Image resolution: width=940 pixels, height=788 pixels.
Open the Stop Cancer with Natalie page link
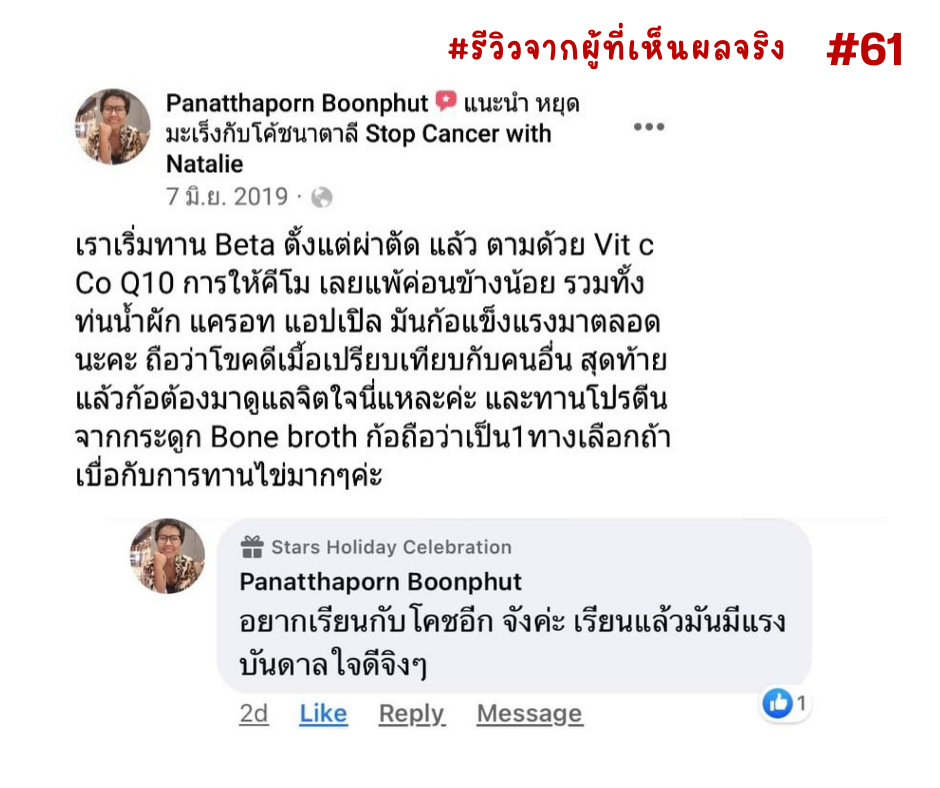click(x=358, y=148)
